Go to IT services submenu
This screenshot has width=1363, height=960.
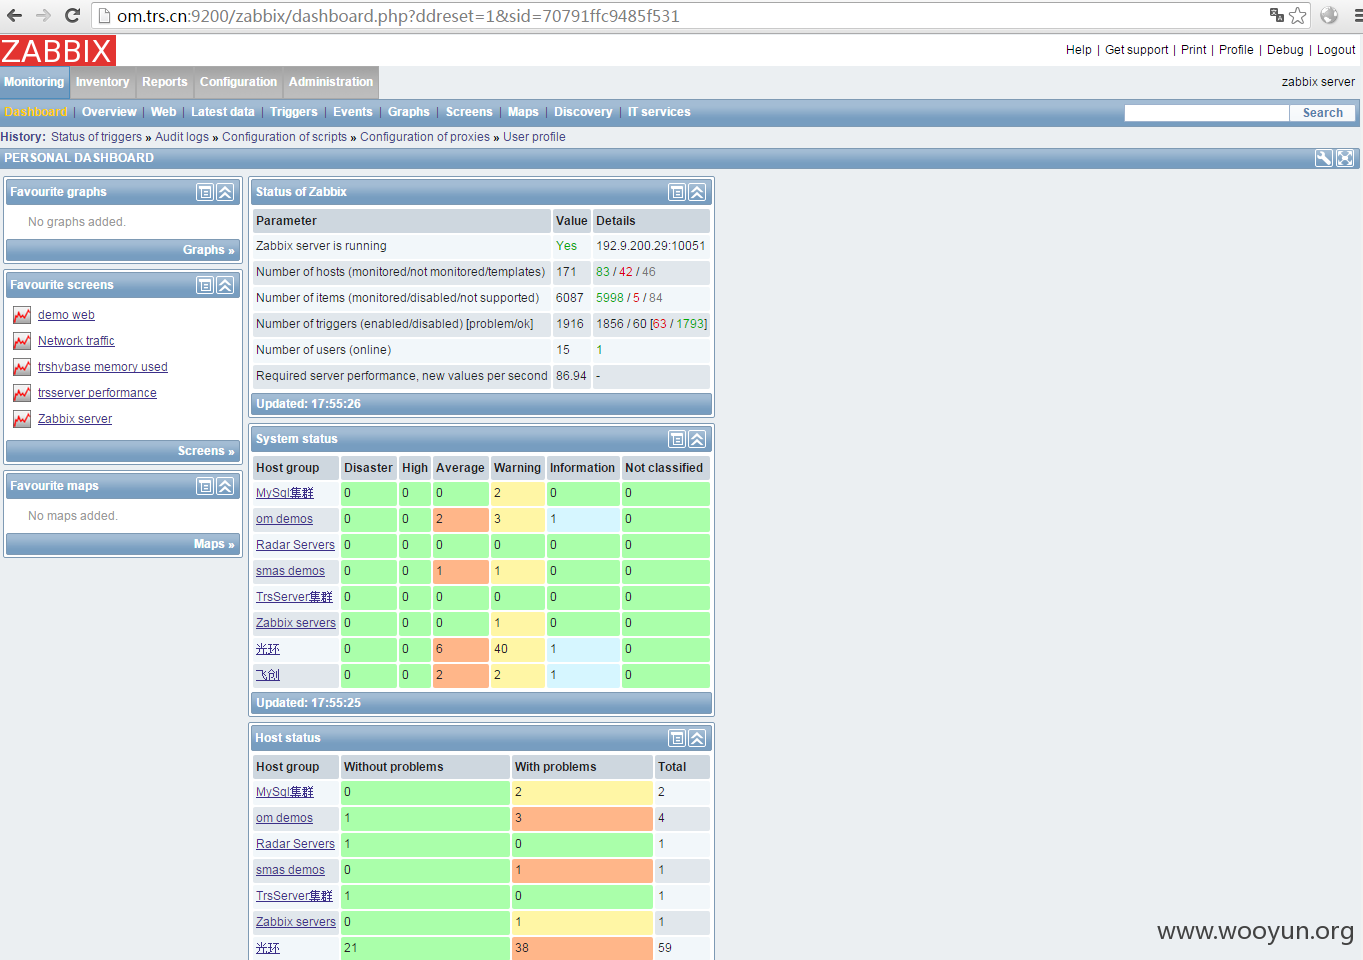click(x=659, y=112)
